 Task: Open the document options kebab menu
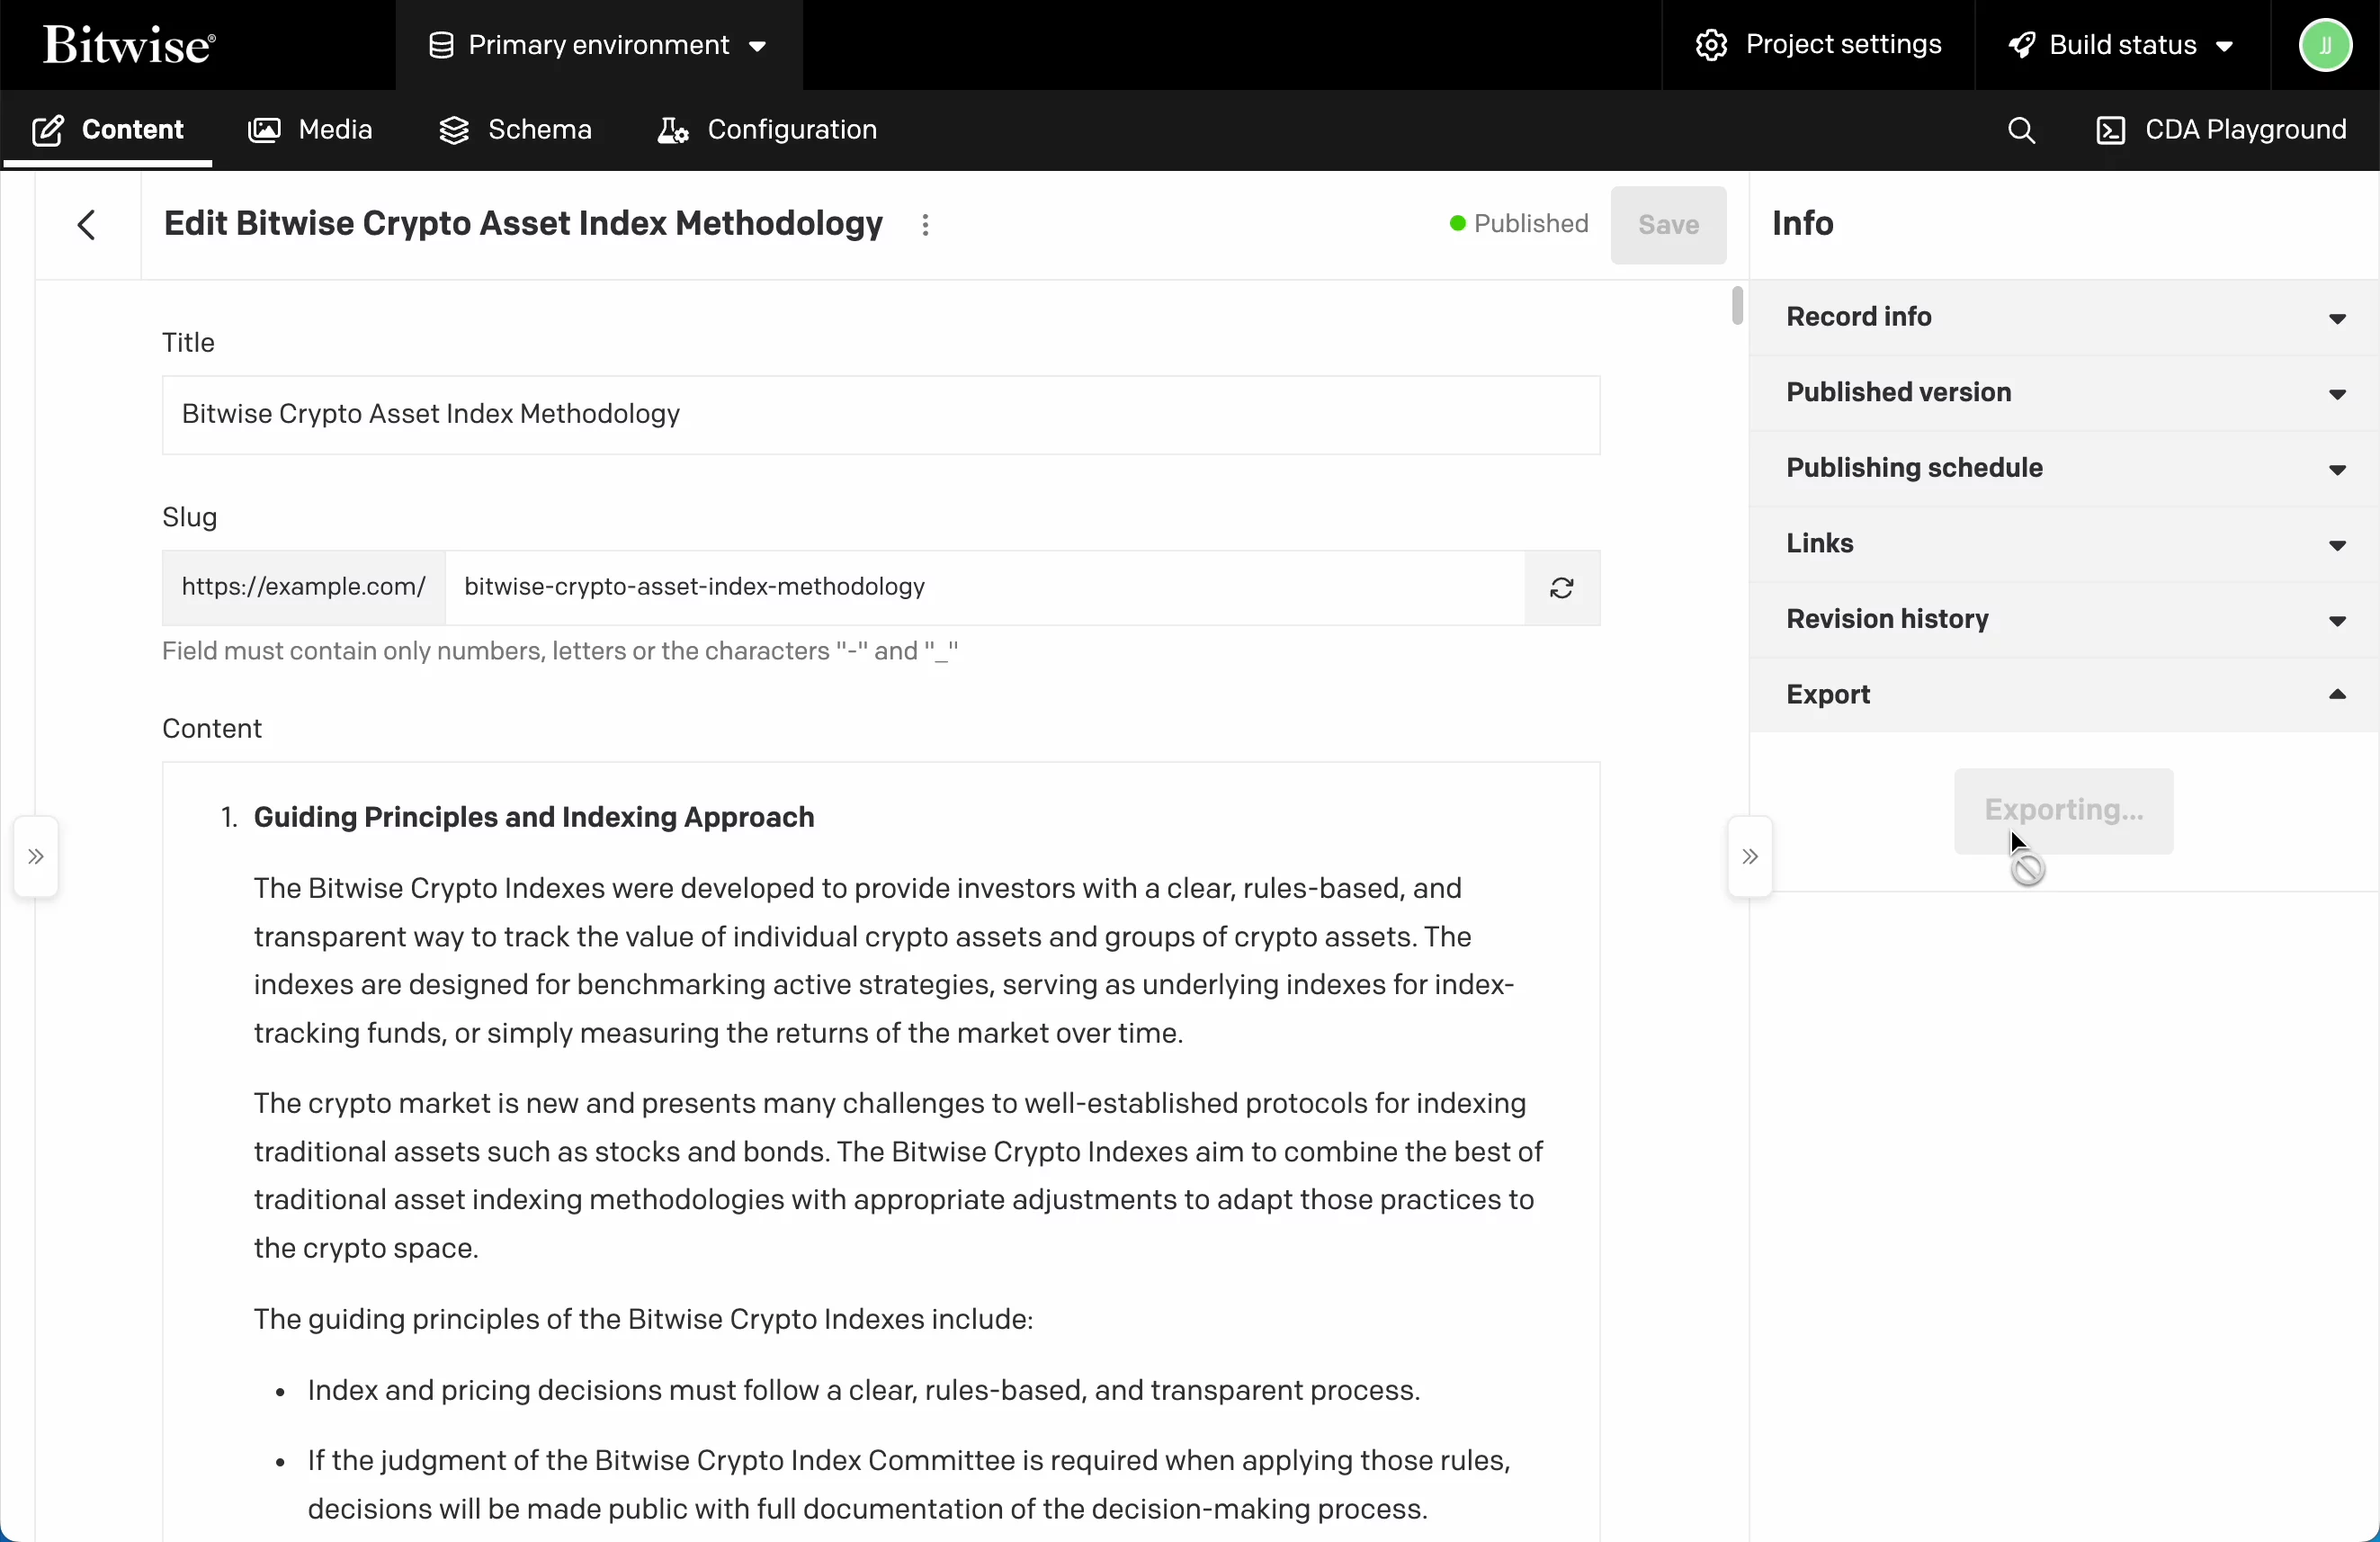pos(925,225)
